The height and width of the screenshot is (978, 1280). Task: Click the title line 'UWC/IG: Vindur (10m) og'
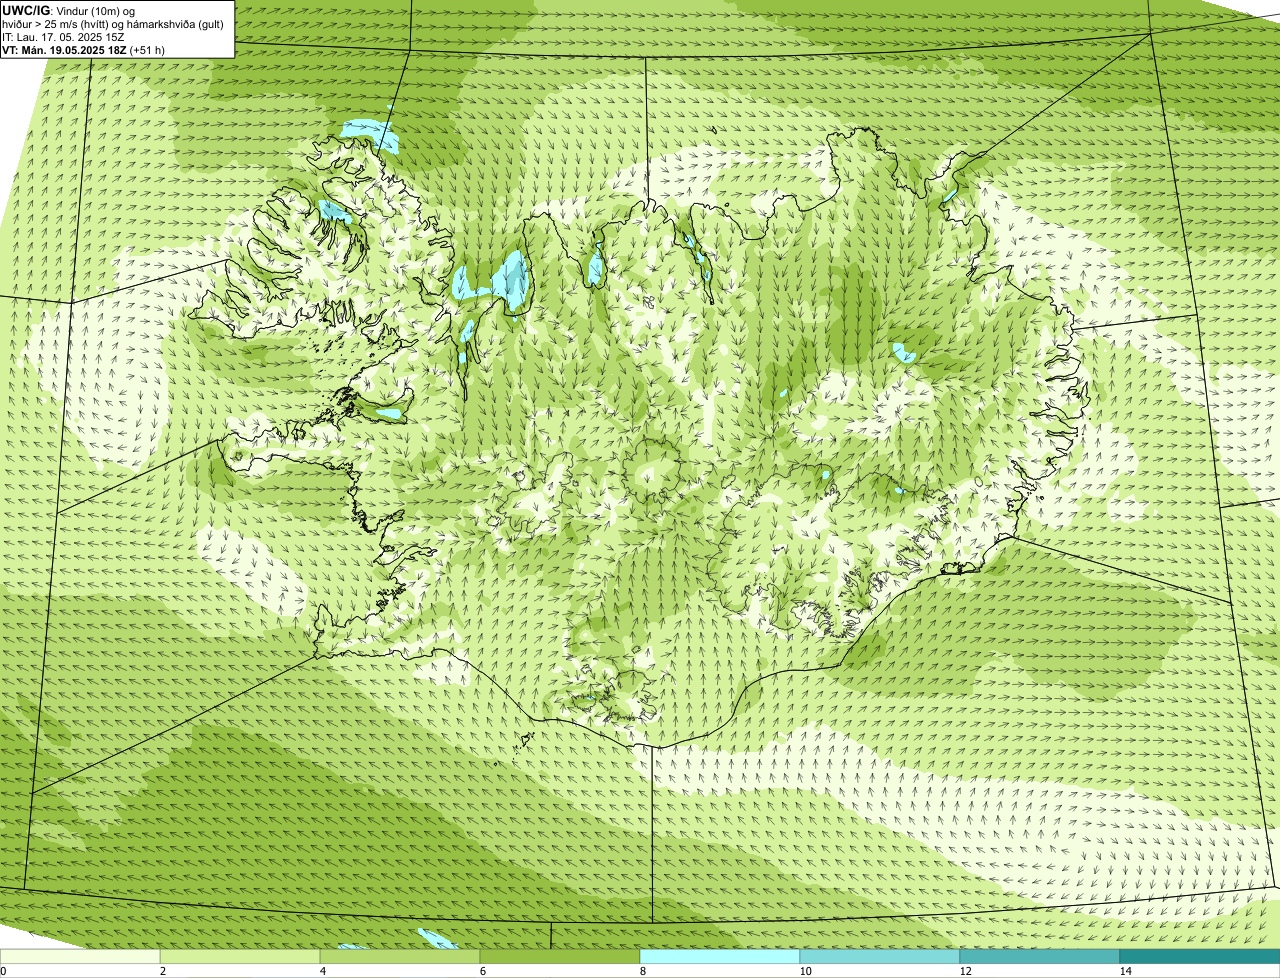pos(68,11)
